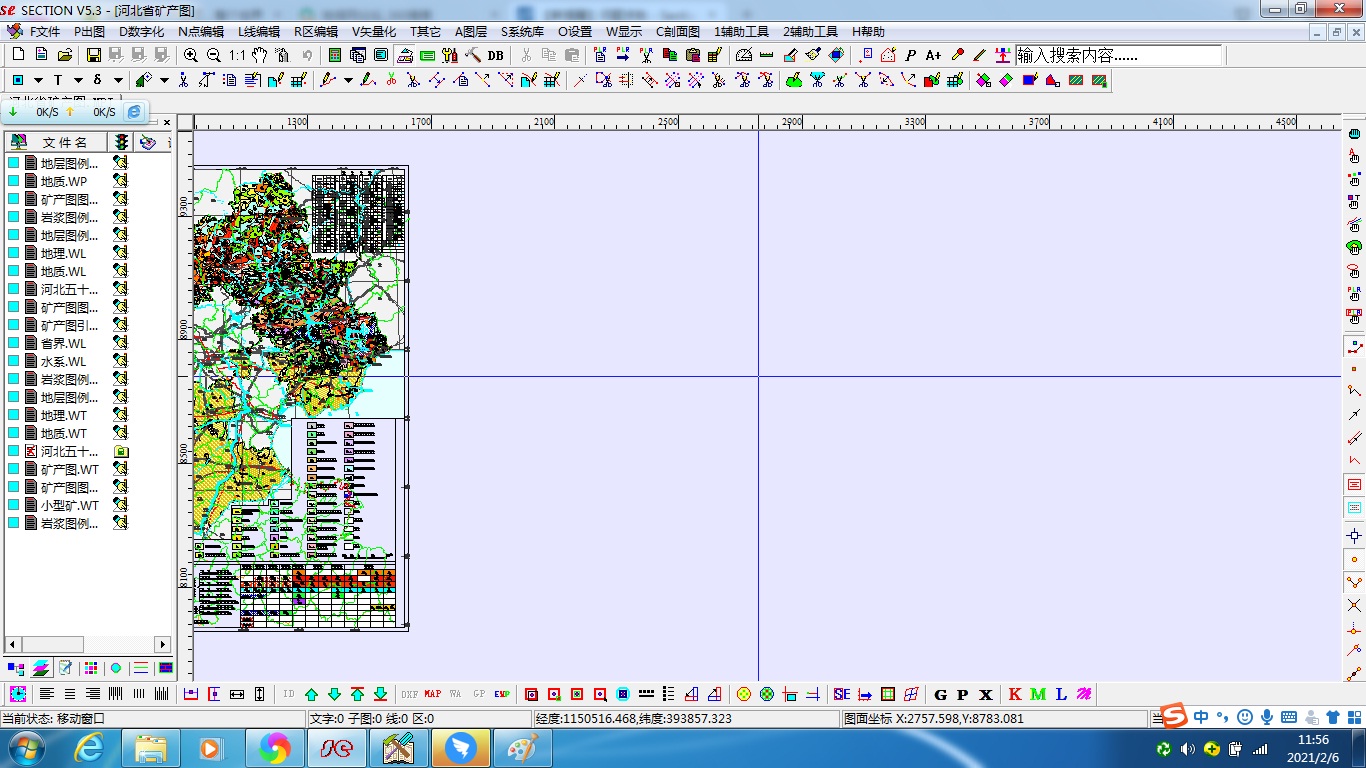Image resolution: width=1366 pixels, height=768 pixels.
Task: Toggle checkbox for 地质.WP file
Action: [14, 181]
